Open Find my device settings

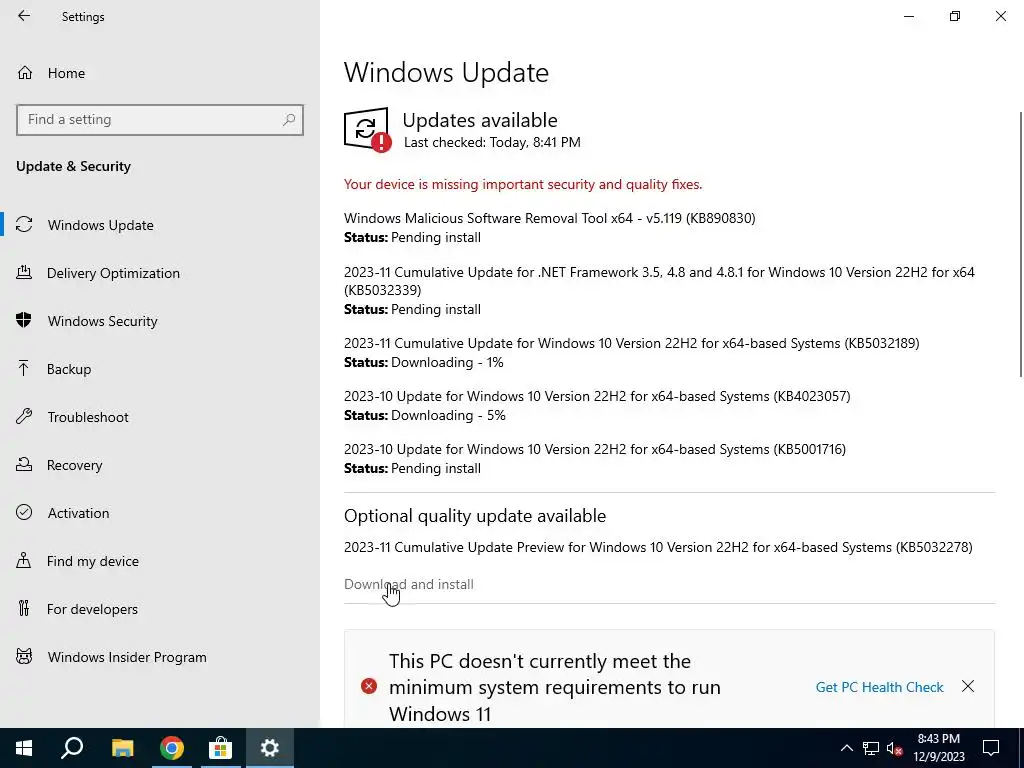click(93, 561)
